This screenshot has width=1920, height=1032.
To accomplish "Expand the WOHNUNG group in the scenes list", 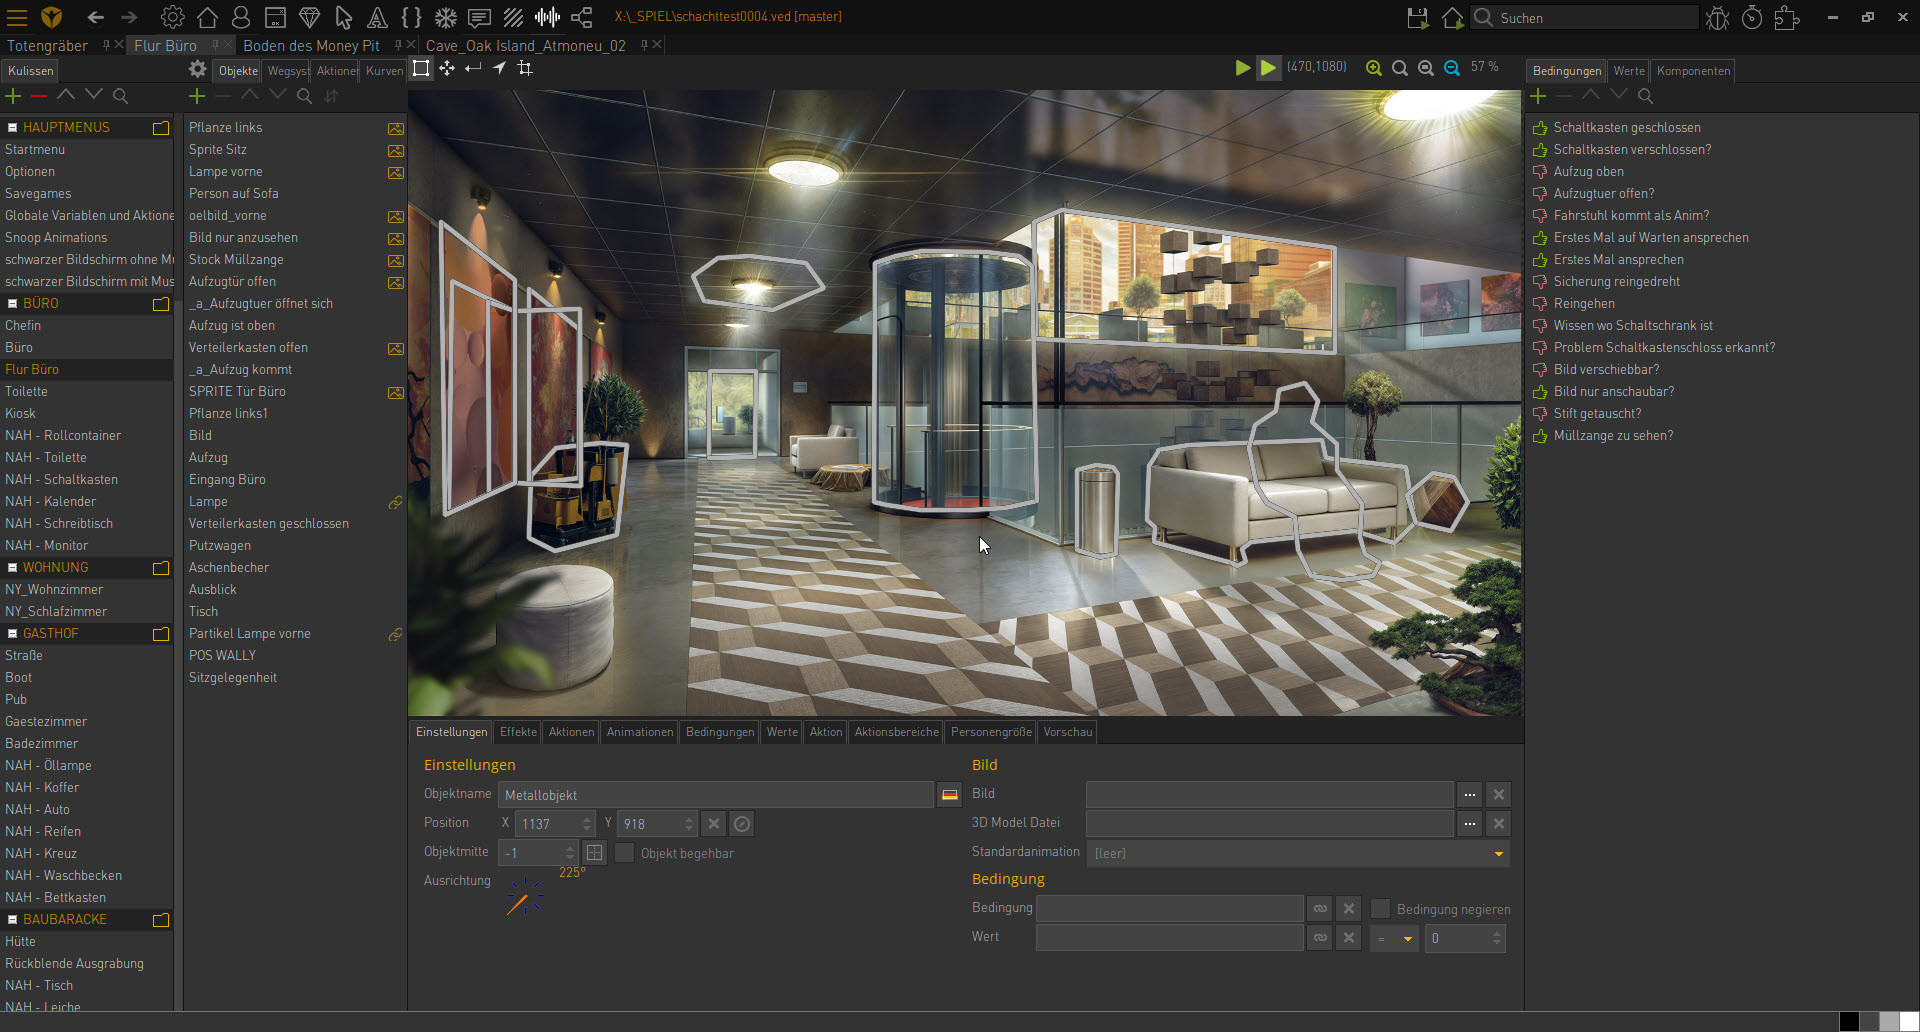I will click(11, 567).
